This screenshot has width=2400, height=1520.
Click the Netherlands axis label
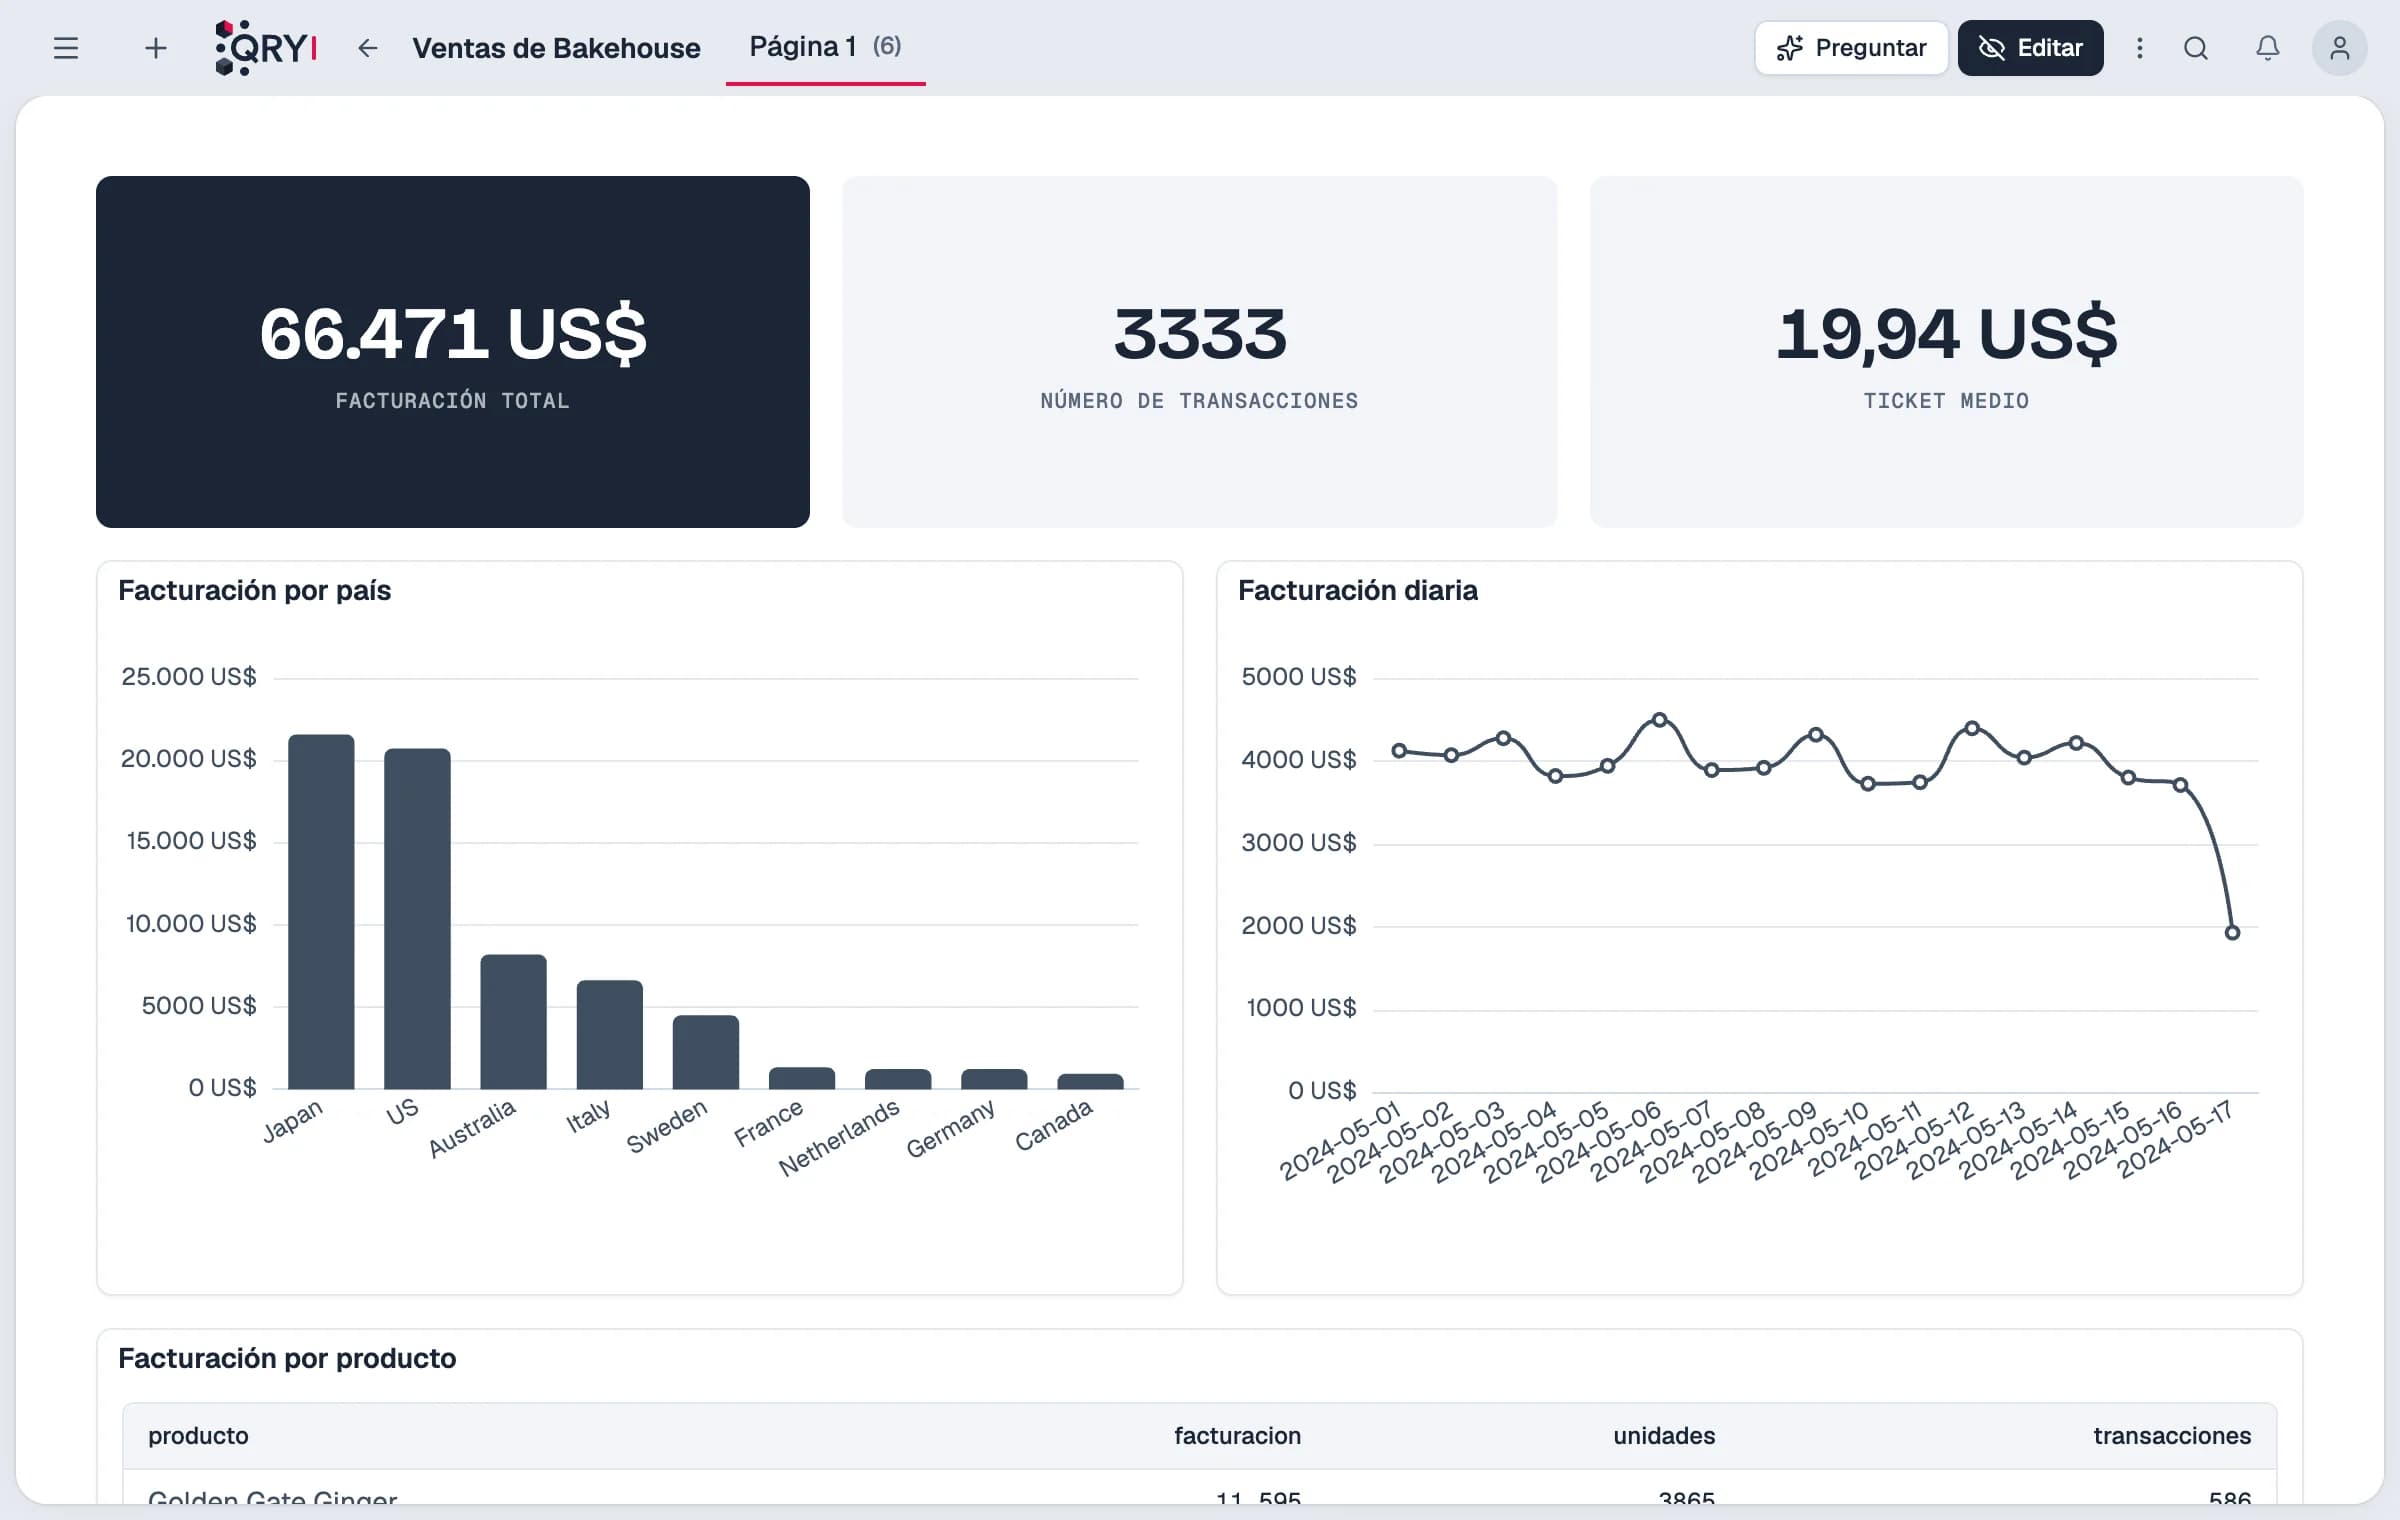(839, 1137)
